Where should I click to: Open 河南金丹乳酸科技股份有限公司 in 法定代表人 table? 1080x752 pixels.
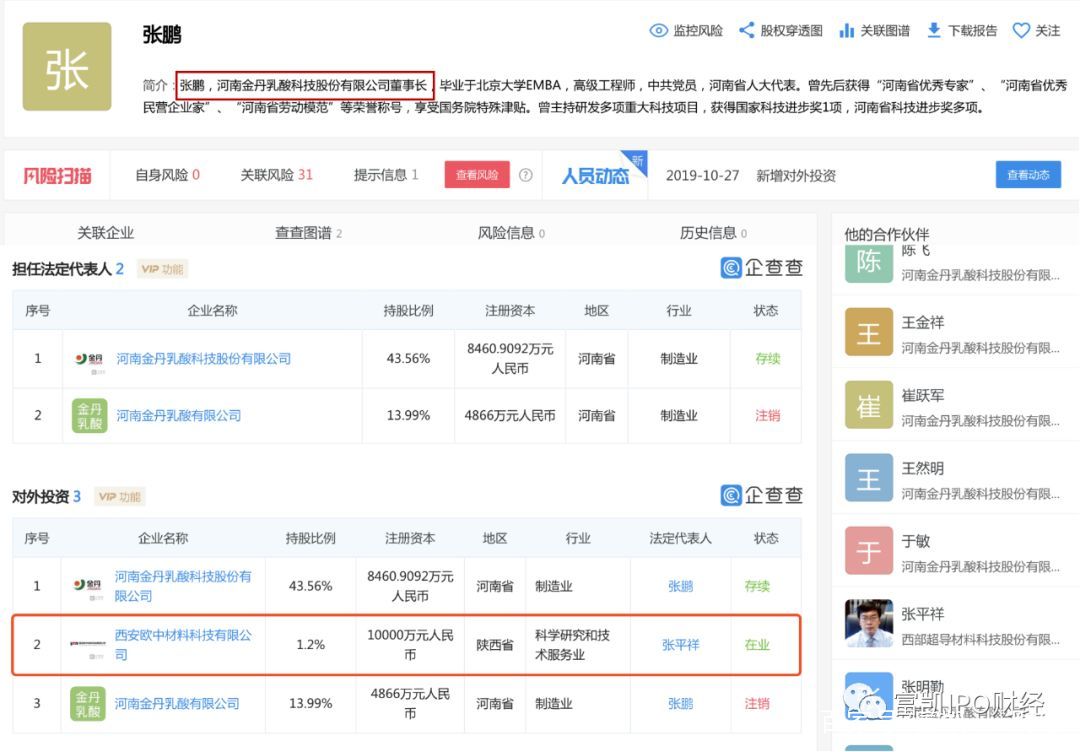pyautogui.click(x=203, y=359)
